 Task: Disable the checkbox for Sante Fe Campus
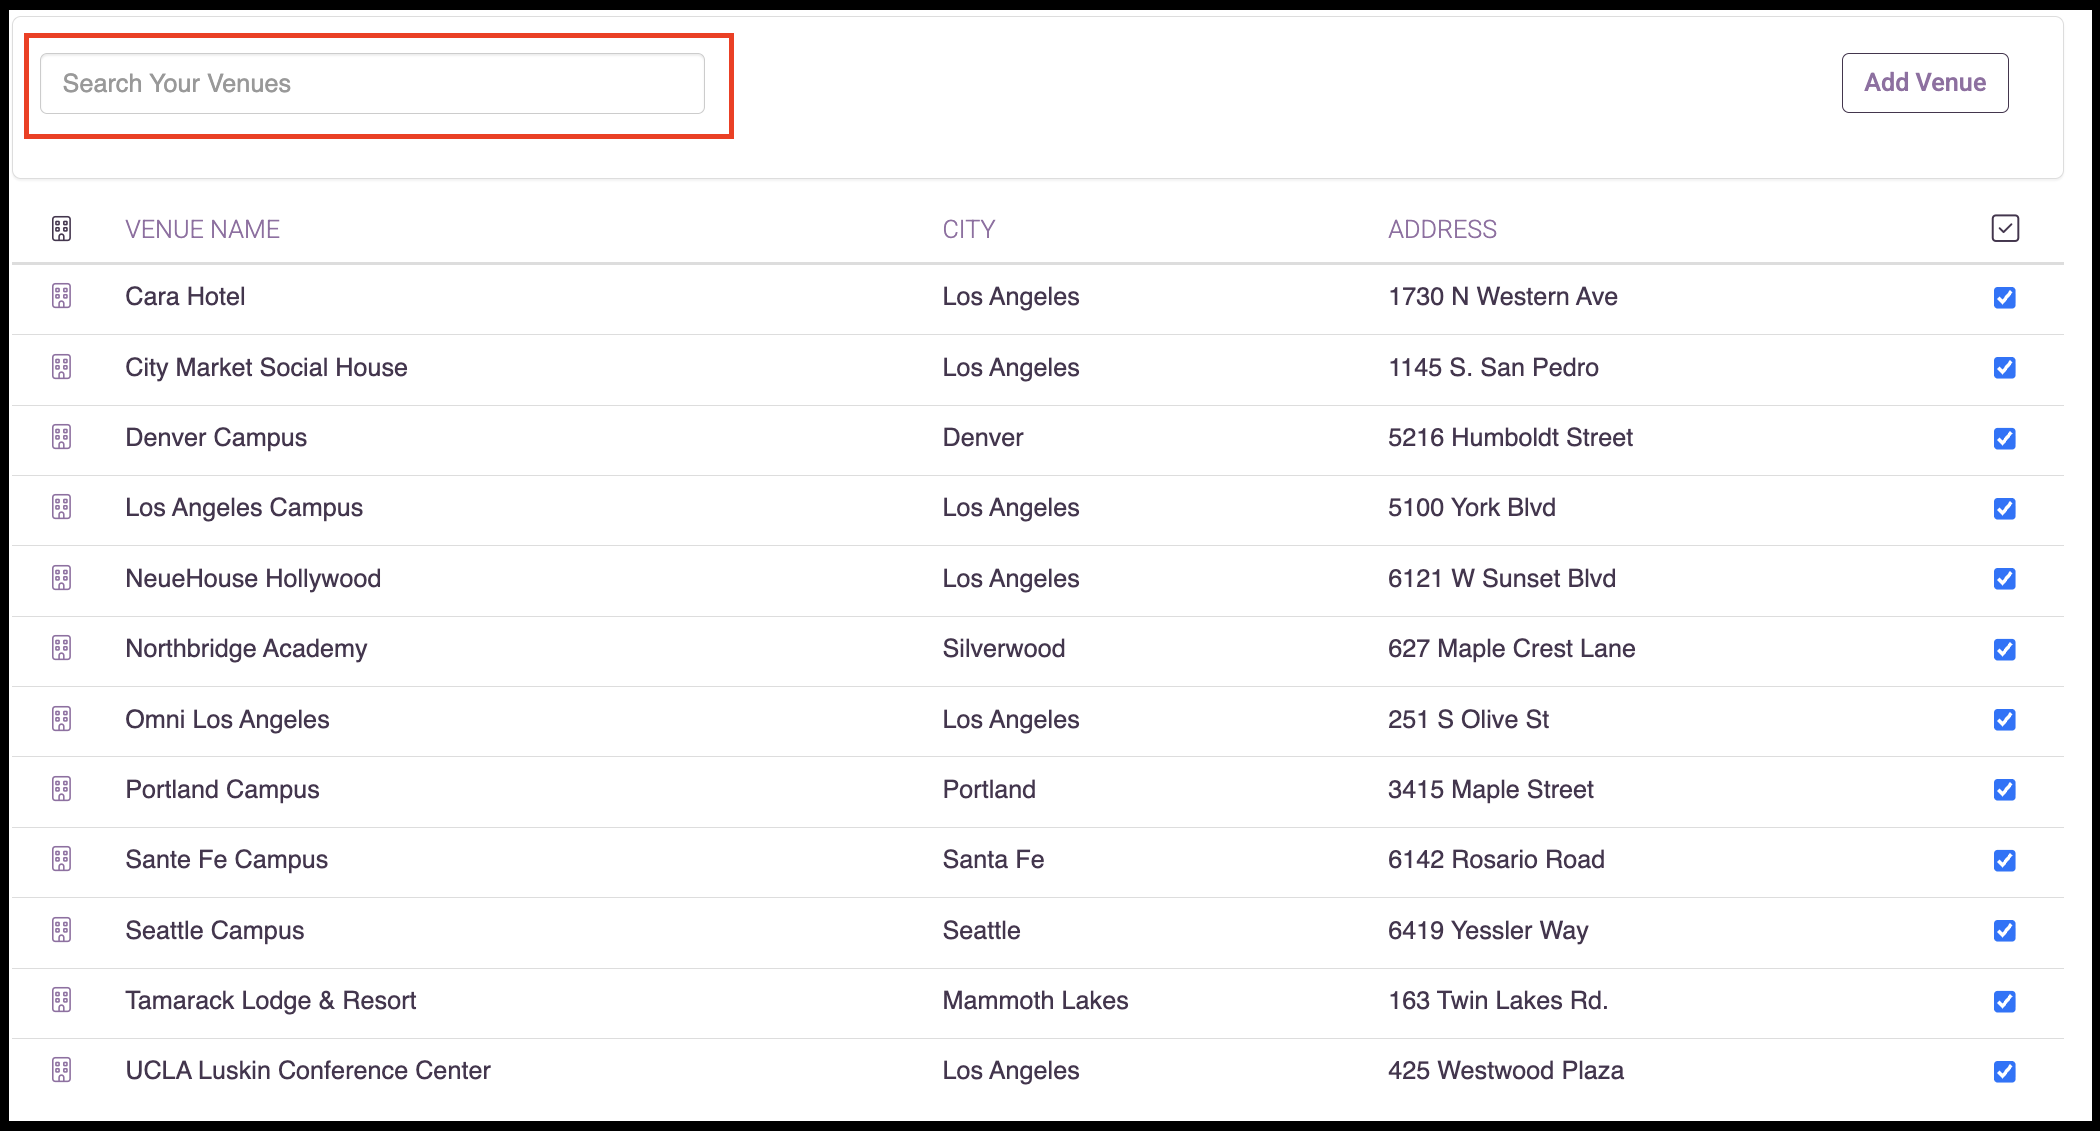click(x=2005, y=860)
